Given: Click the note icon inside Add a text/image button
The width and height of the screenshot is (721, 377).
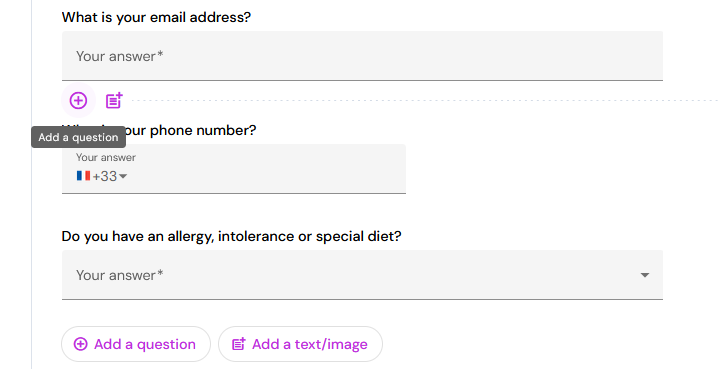Looking at the screenshot, I should pyautogui.click(x=239, y=344).
